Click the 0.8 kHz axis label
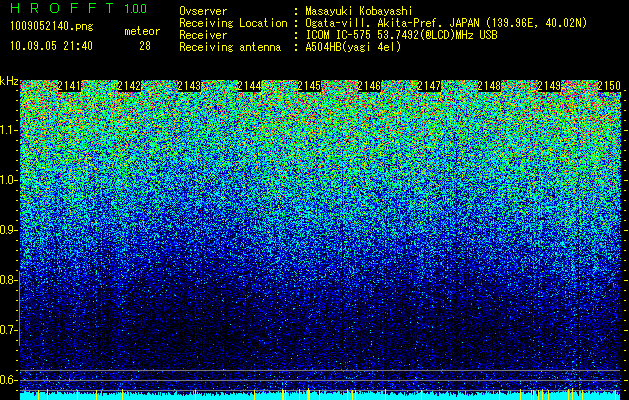Image resolution: width=629 pixels, height=400 pixels. click(9, 280)
